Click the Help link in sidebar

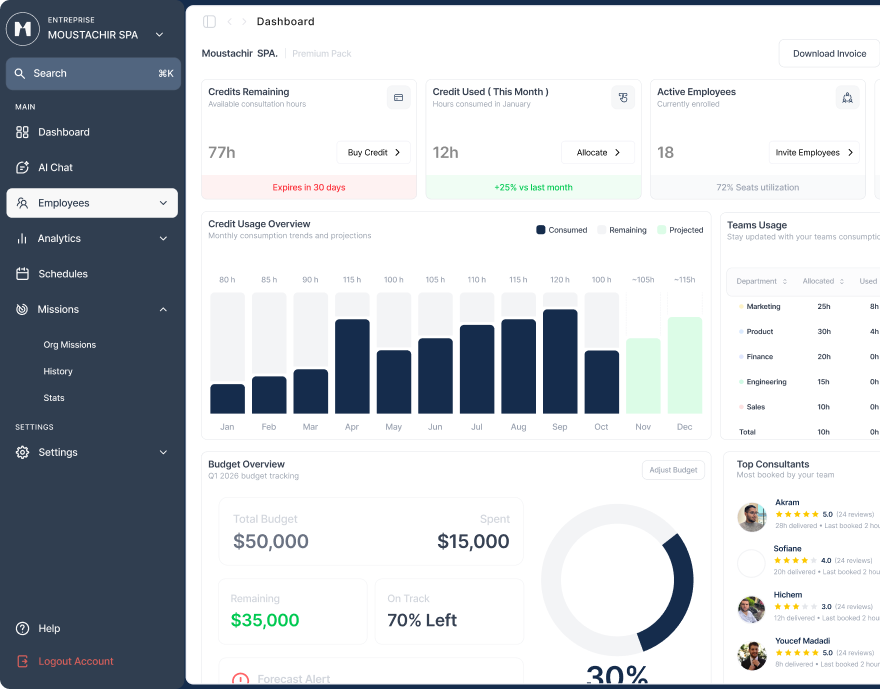coord(49,628)
